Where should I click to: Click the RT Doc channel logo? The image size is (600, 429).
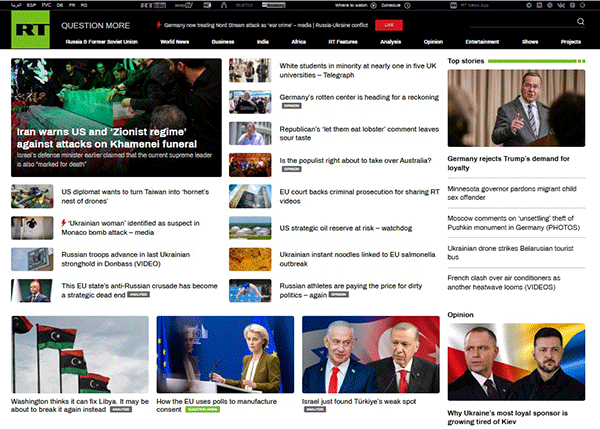click(x=153, y=5)
